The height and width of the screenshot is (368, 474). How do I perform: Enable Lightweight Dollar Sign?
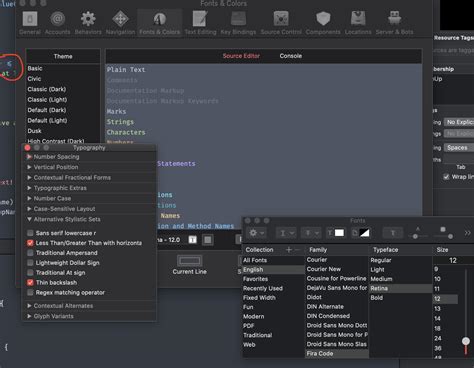click(30, 263)
